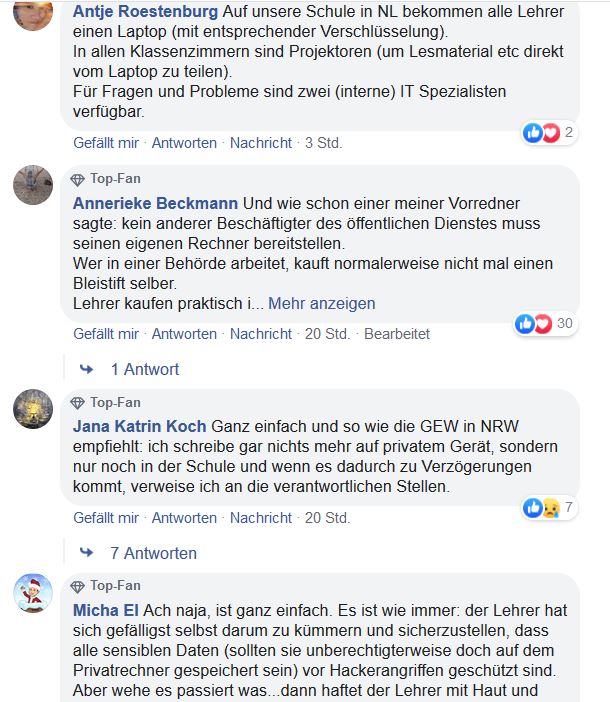
Task: Open Micha El's Santa avatar
Action: pos(33,593)
